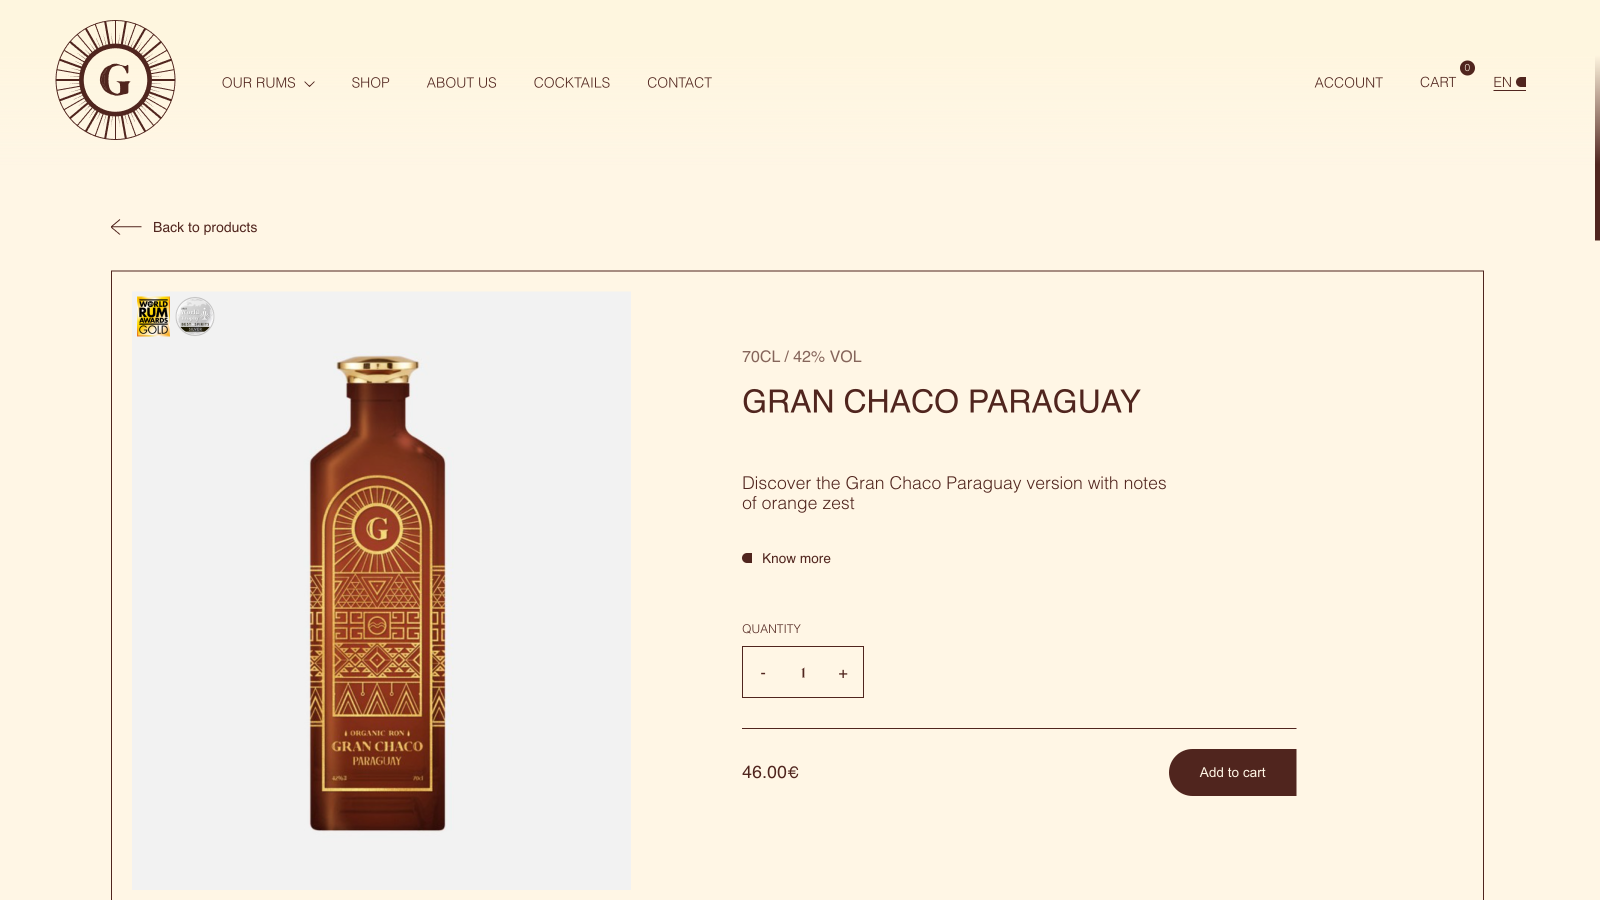Image resolution: width=1600 pixels, height=900 pixels.
Task: Click the circular G logo
Action: click(115, 80)
